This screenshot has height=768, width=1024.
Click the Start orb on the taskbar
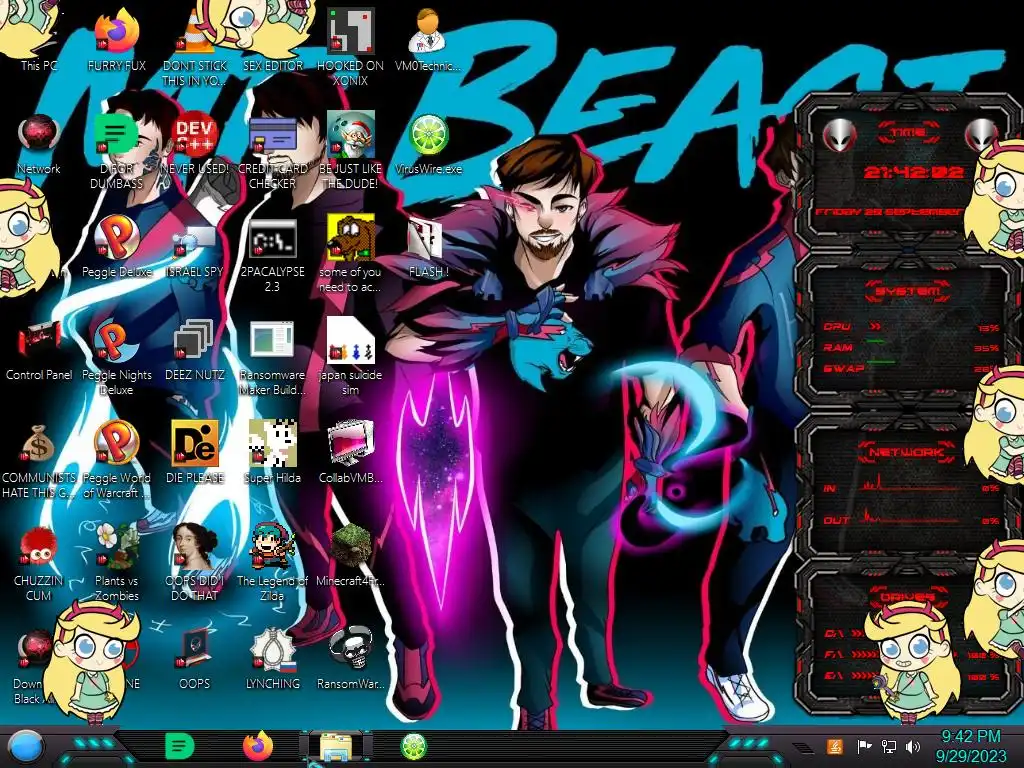26,746
